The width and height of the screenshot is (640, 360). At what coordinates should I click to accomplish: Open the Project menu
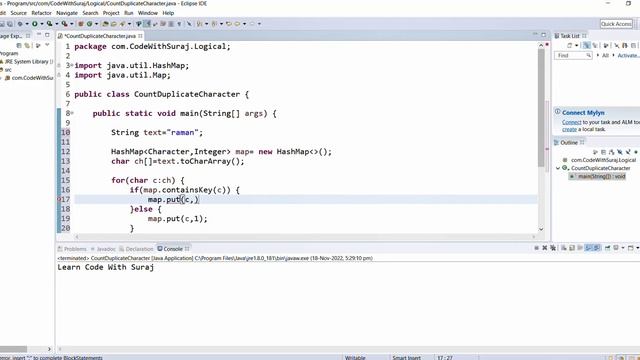pyautogui.click(x=111, y=13)
